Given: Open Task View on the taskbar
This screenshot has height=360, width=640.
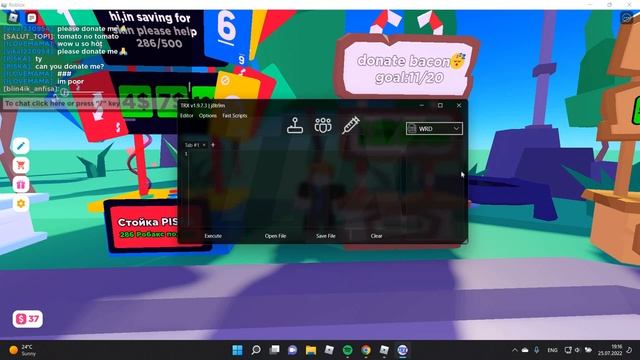Looking at the screenshot, I should (x=274, y=350).
